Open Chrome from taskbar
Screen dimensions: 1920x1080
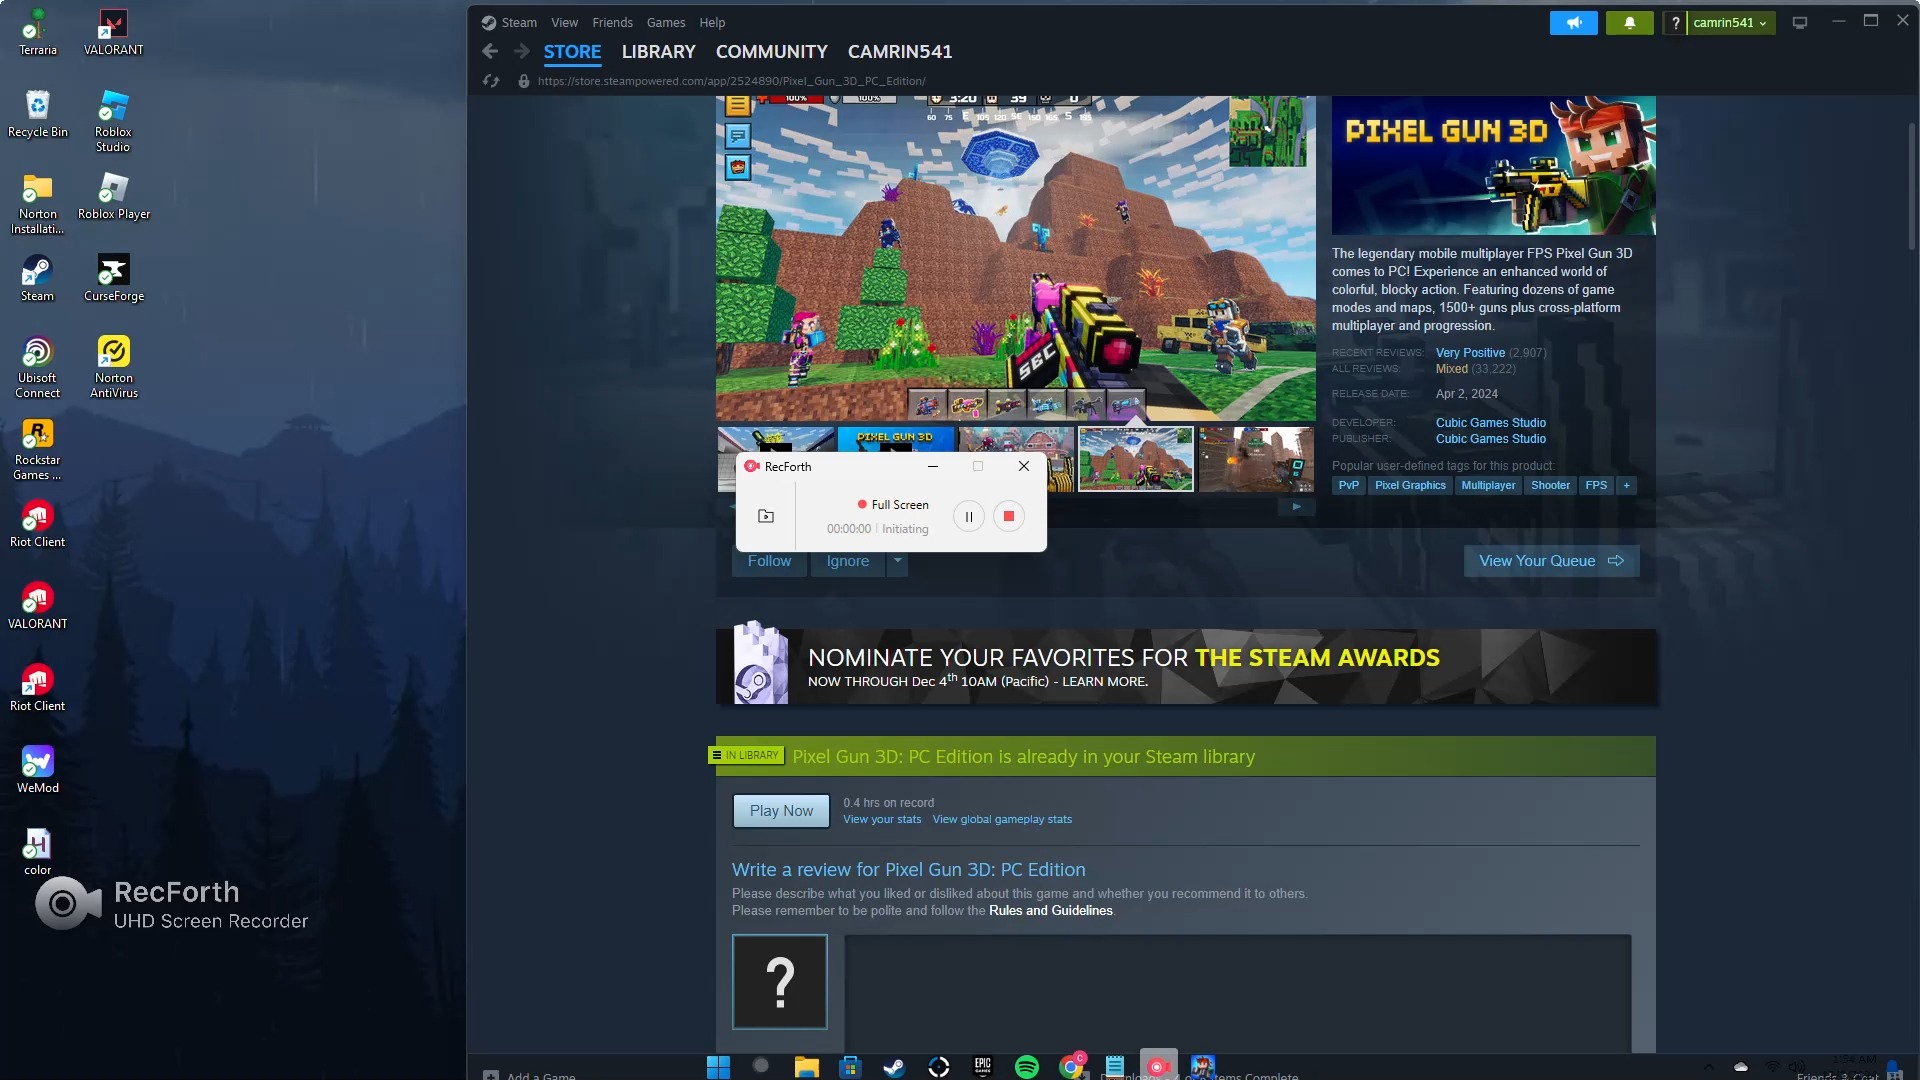tap(1071, 1067)
